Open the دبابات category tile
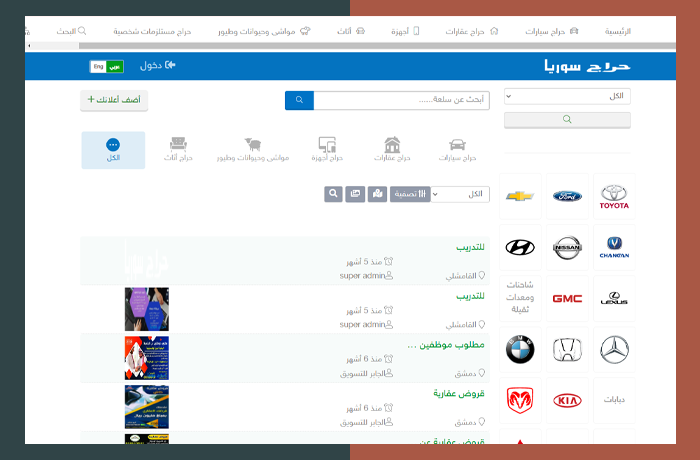The height and width of the screenshot is (460, 700). (614, 400)
